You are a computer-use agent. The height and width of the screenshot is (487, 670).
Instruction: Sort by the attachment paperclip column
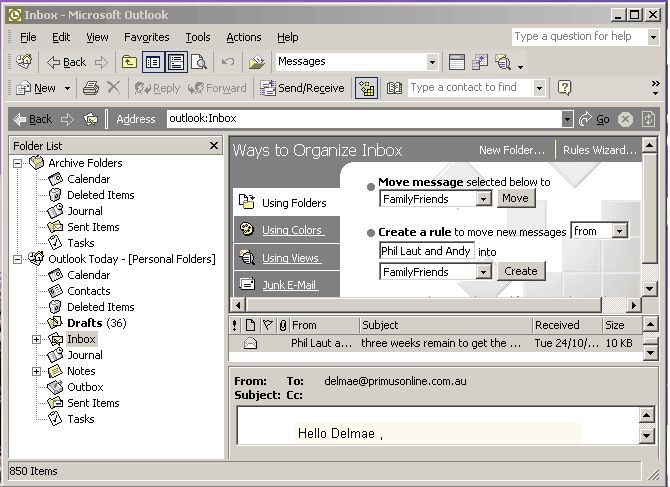click(282, 326)
